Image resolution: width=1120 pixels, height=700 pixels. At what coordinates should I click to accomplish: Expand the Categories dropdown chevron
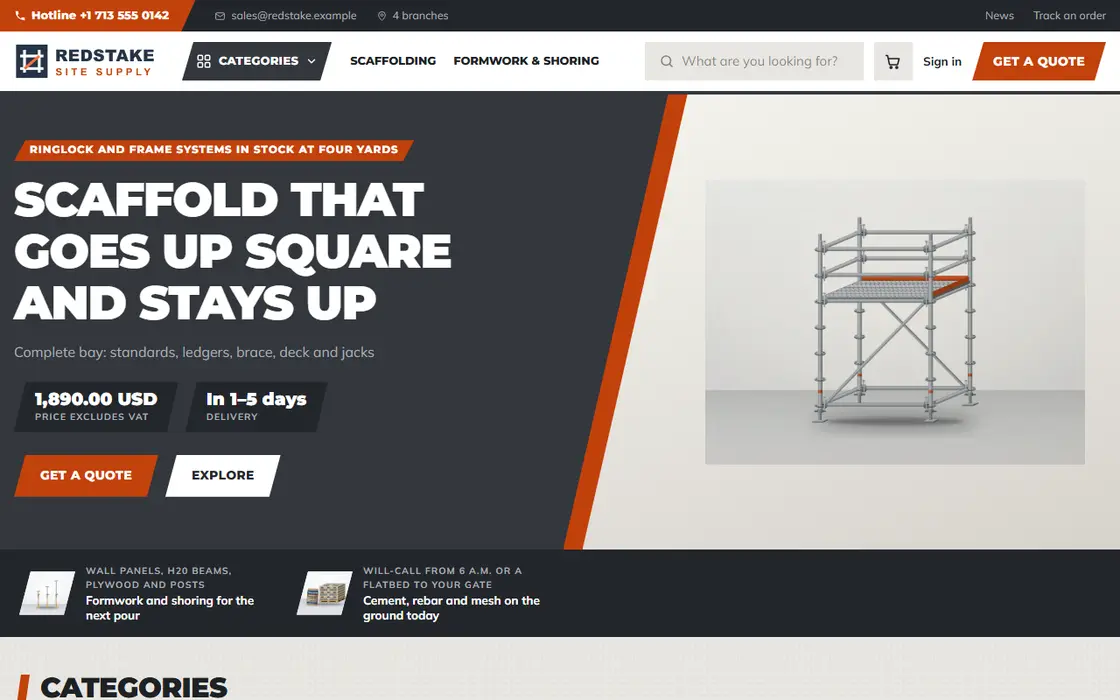pos(311,61)
